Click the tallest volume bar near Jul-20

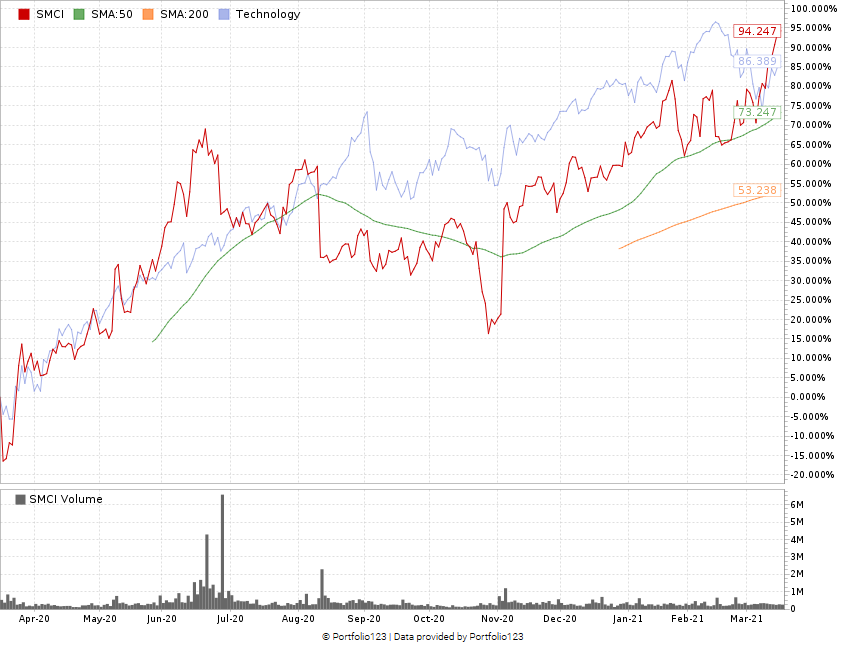tap(222, 552)
